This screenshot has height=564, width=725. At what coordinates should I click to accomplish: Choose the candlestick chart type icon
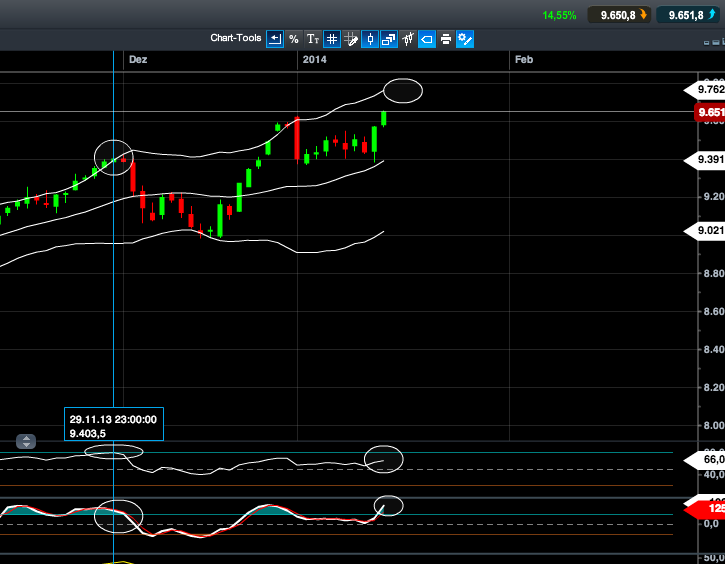pyautogui.click(x=370, y=39)
